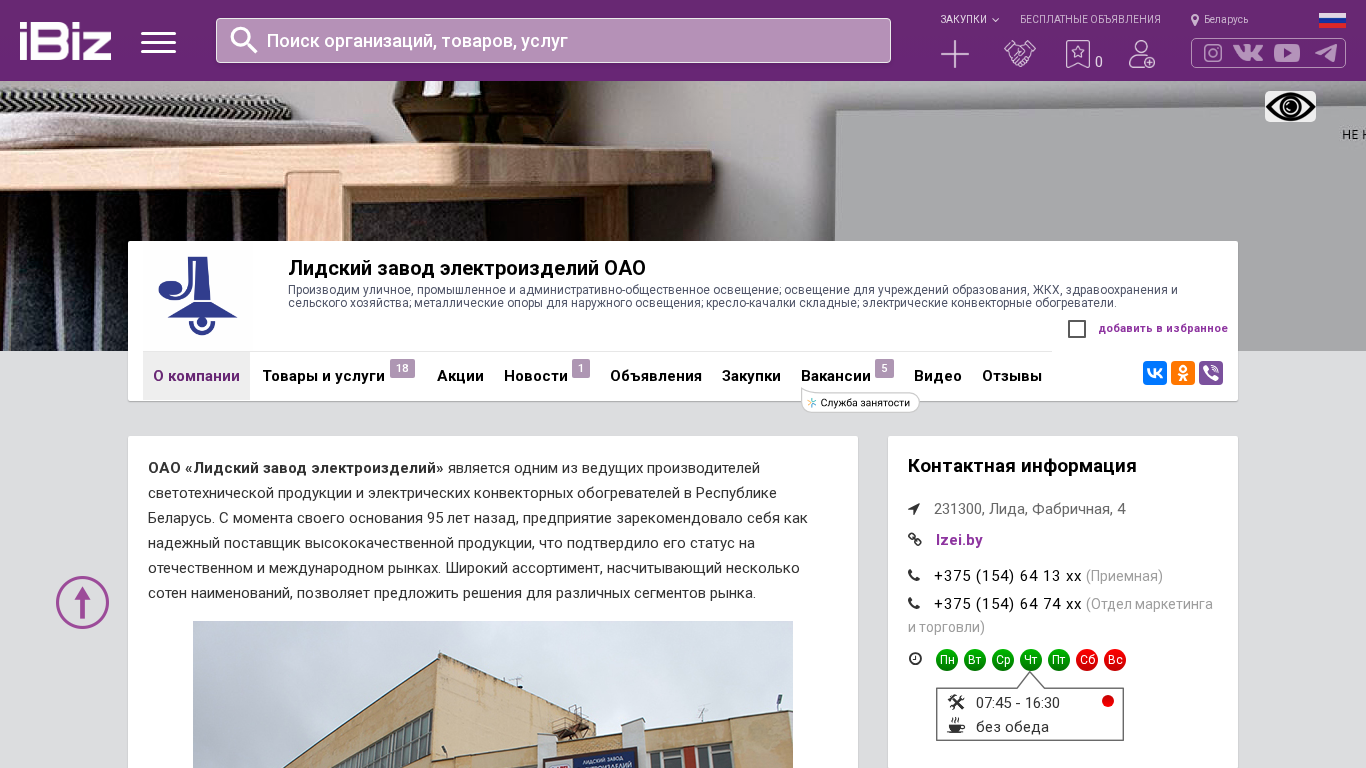Reveal the Приемная phone number

tap(1008, 576)
